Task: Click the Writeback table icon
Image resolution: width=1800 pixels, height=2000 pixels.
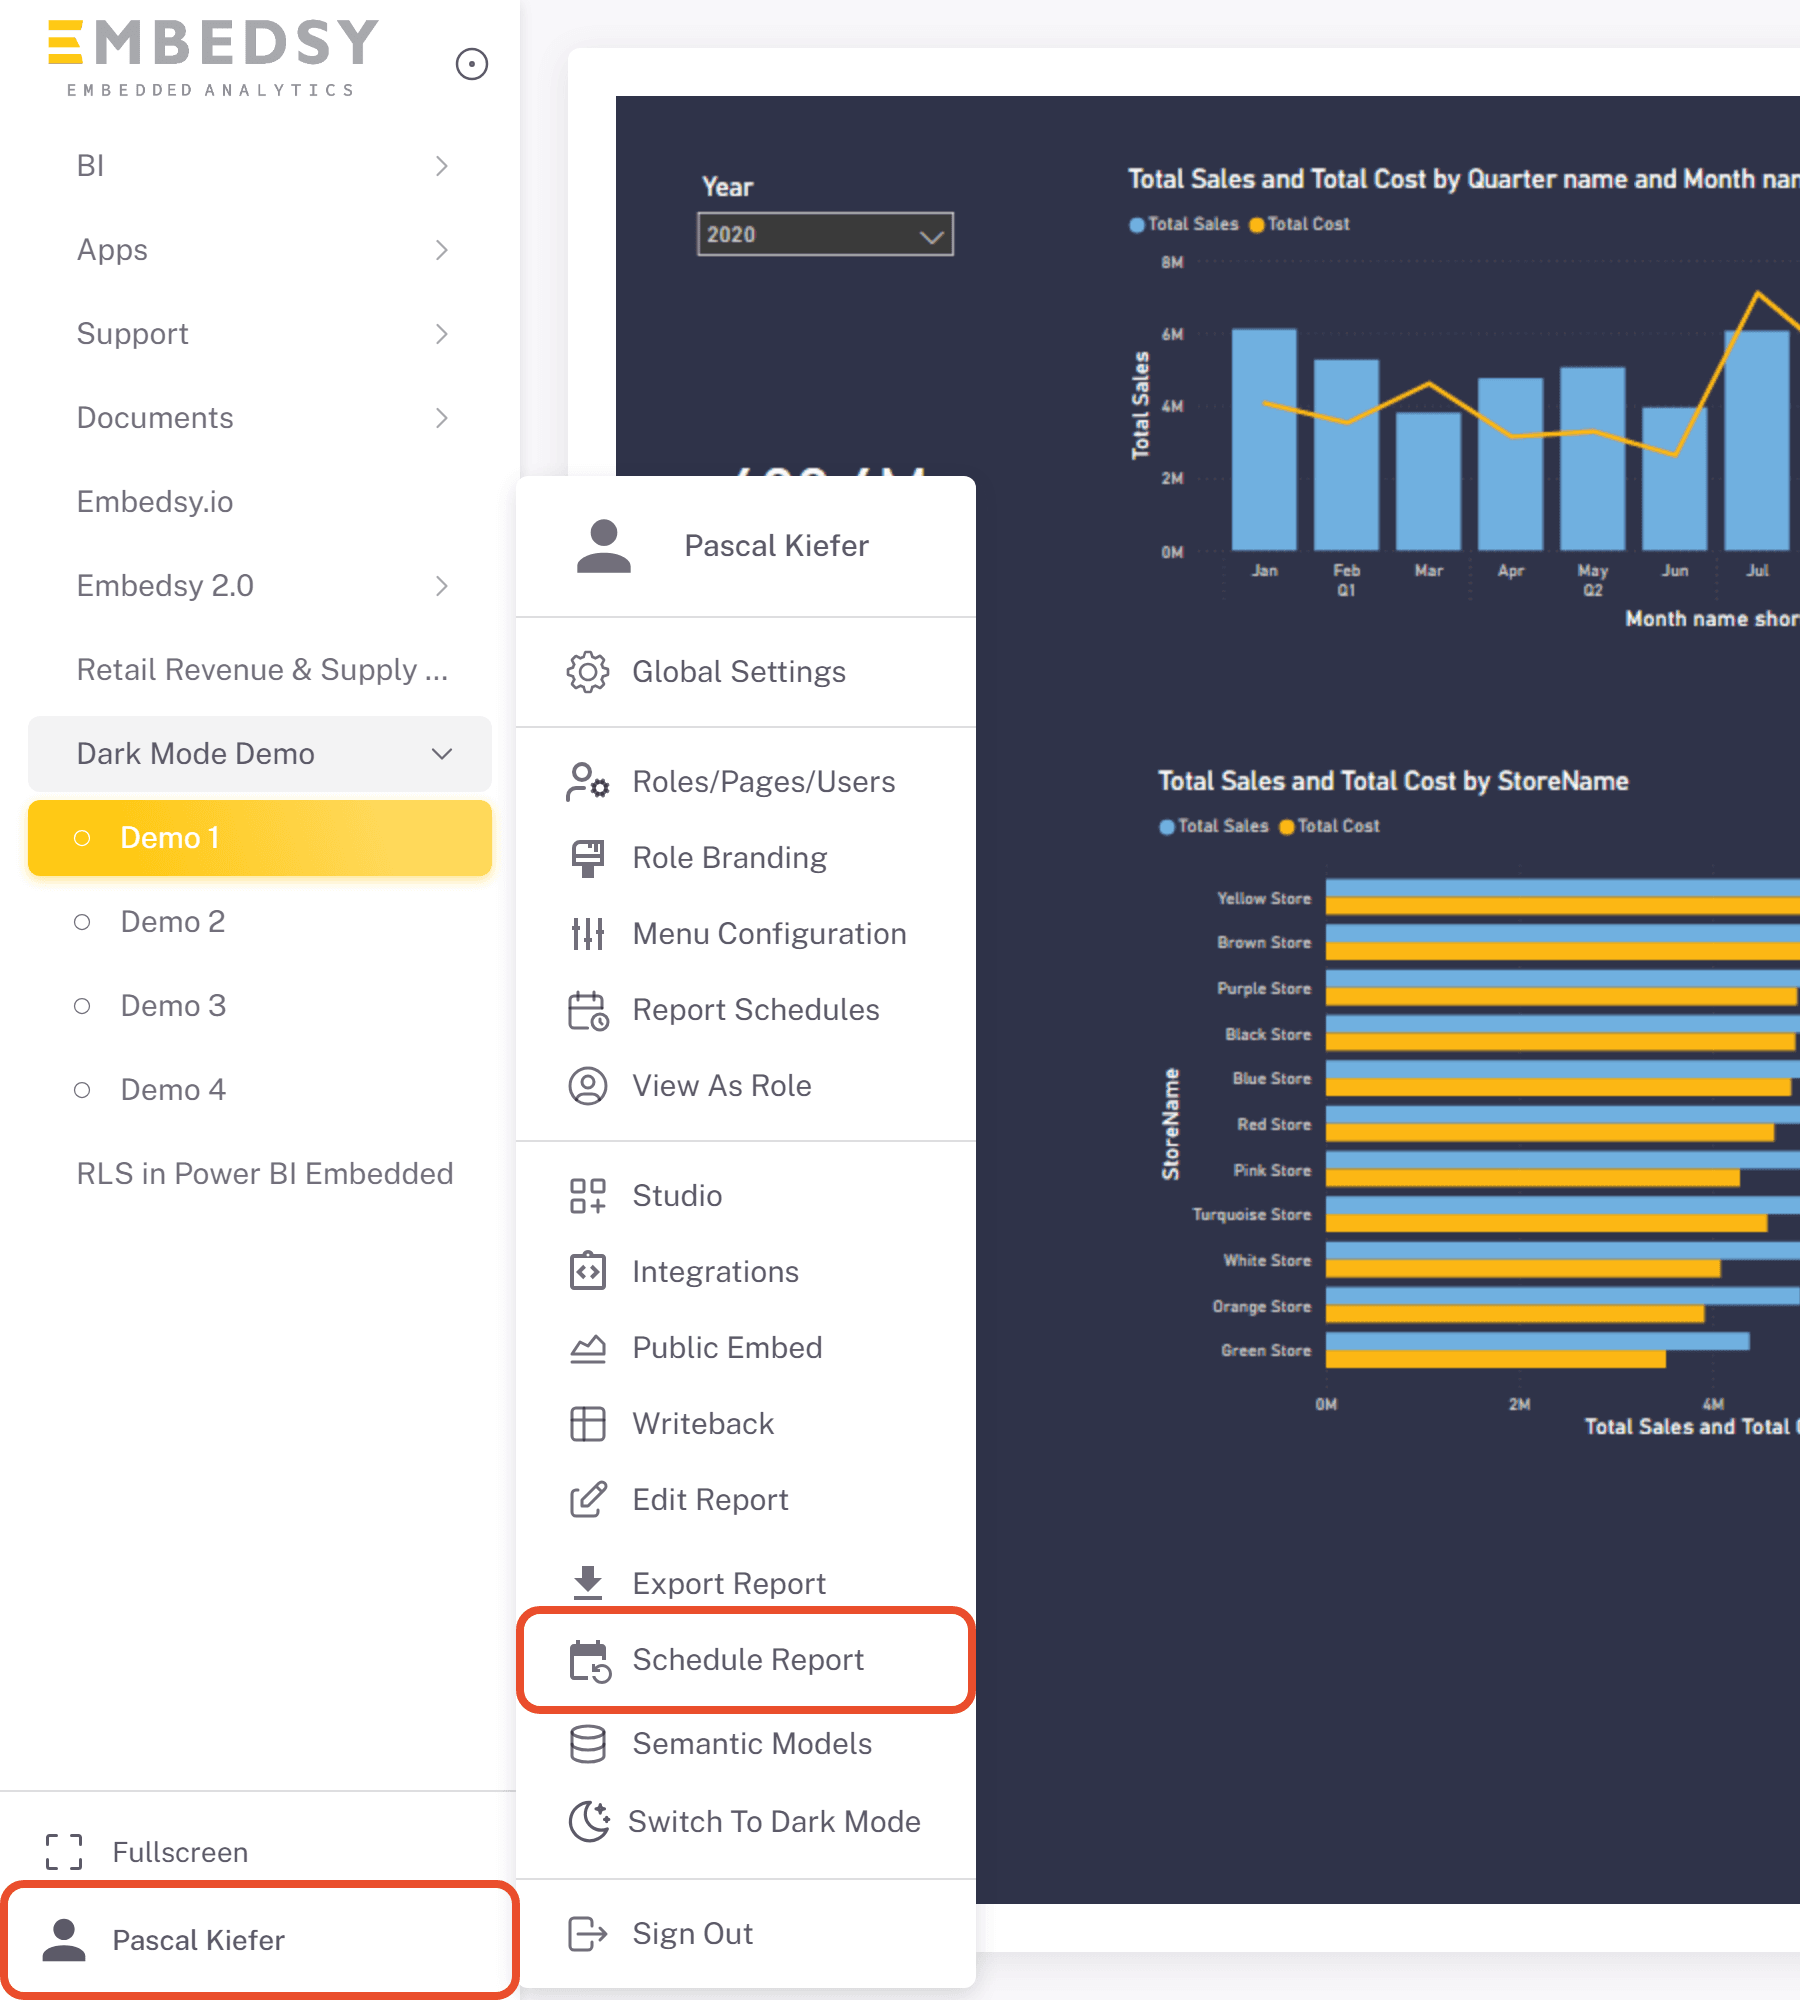Action: [588, 1424]
